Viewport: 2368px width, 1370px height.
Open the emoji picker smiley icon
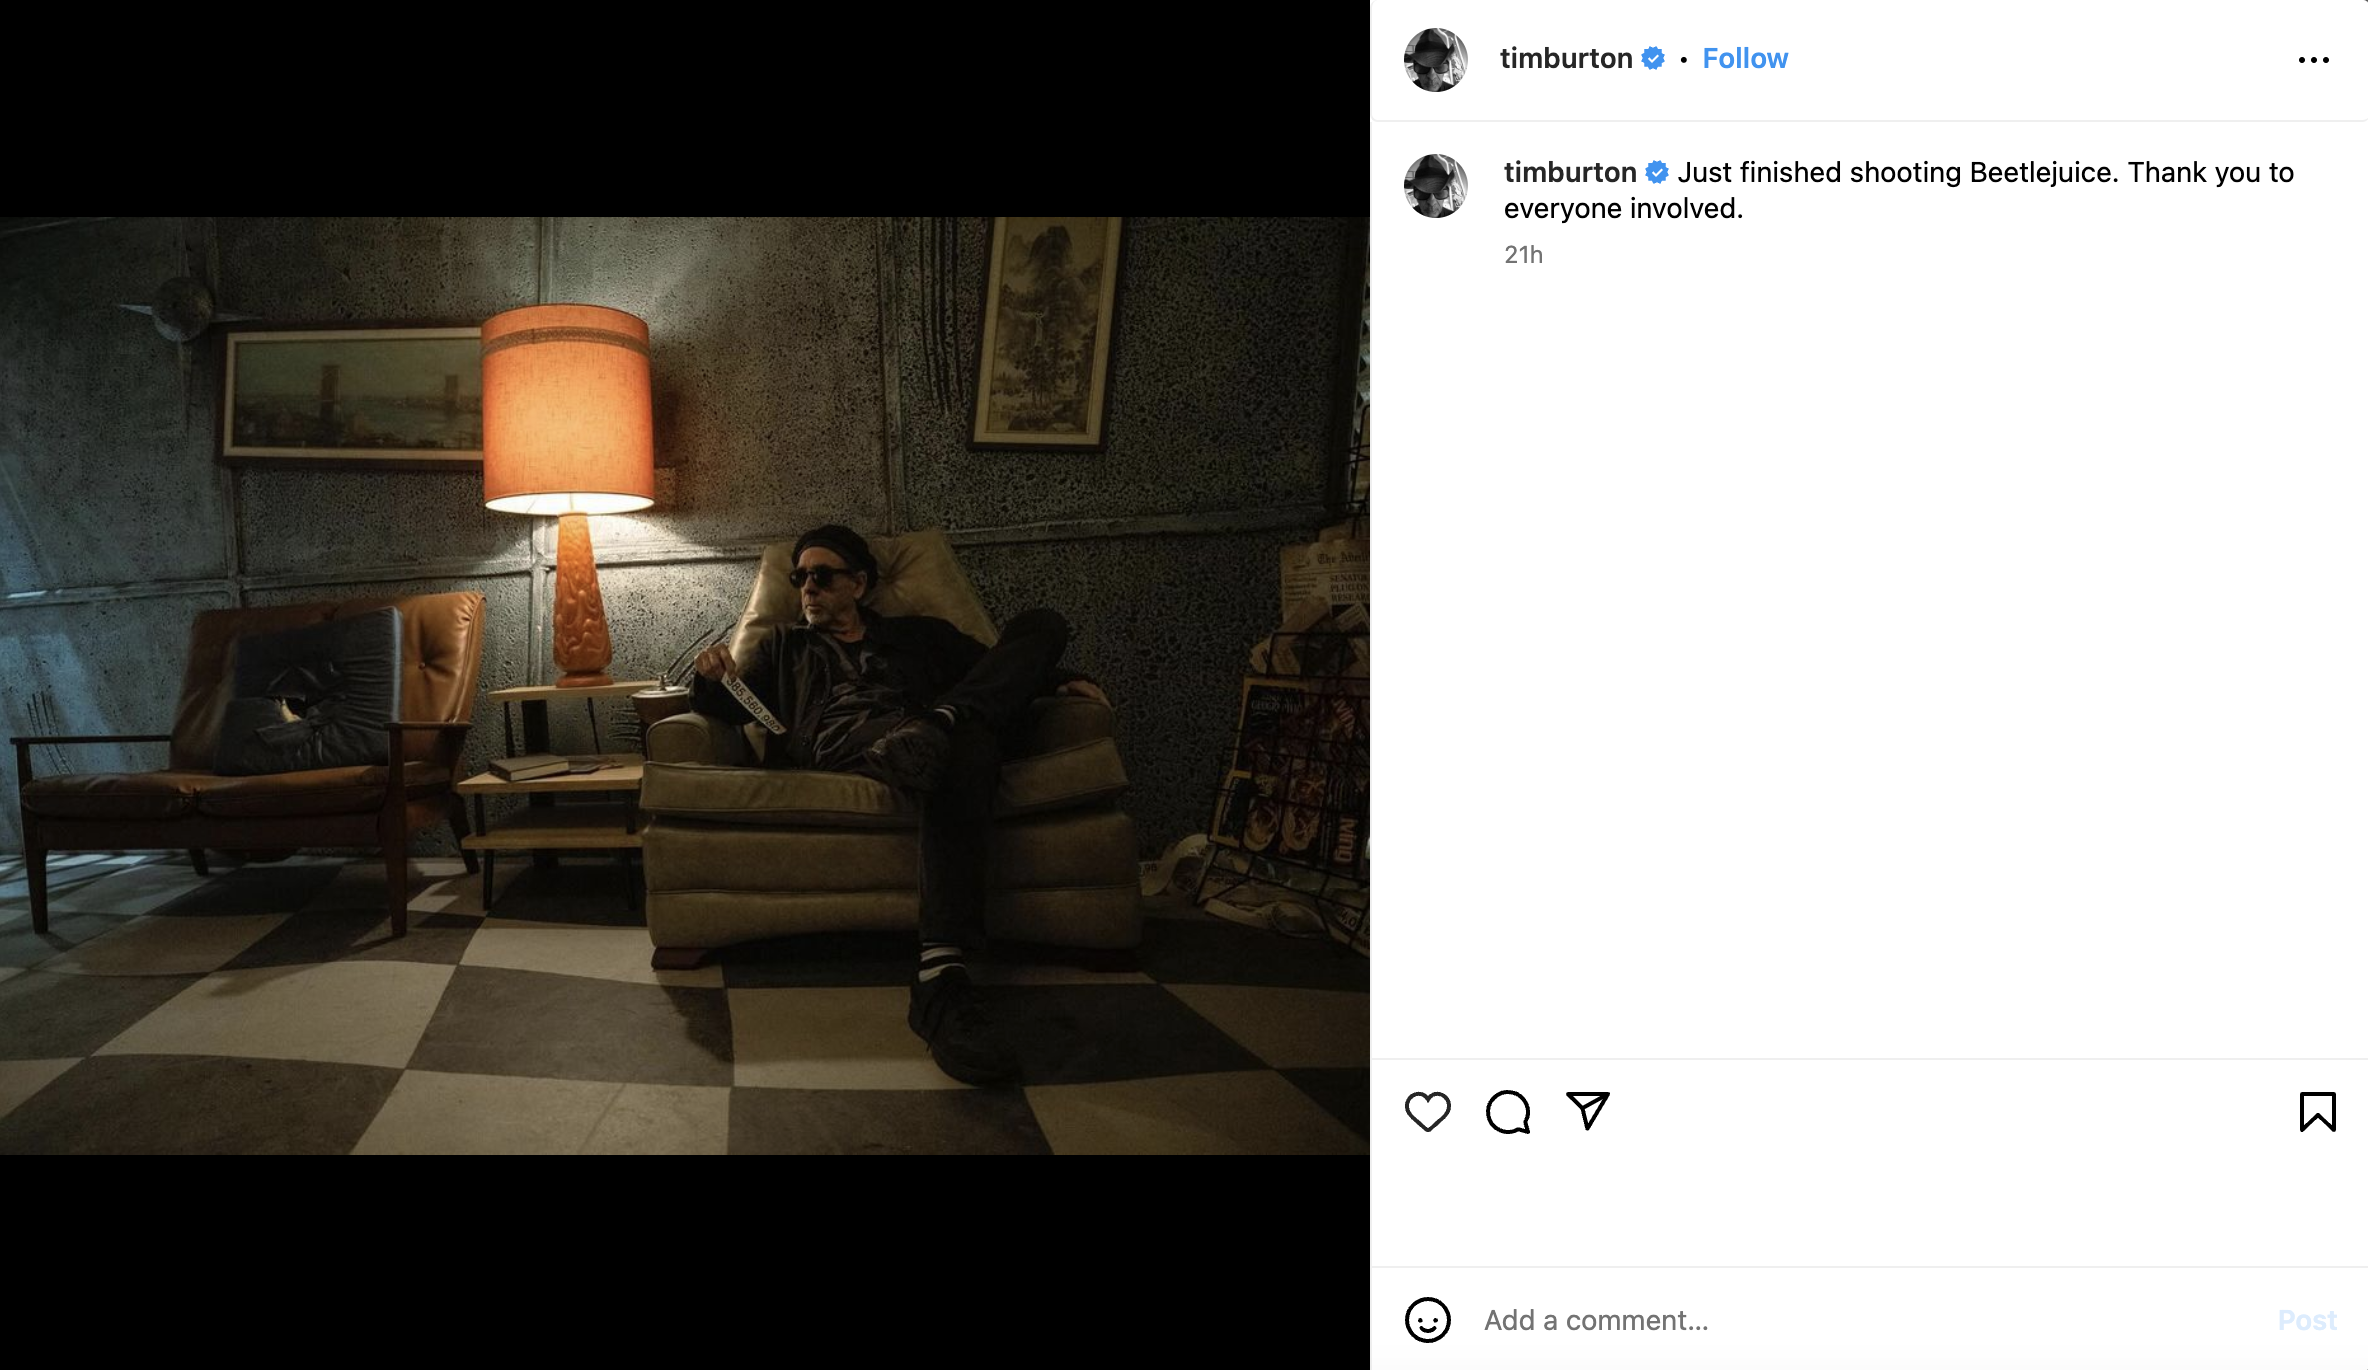click(x=1427, y=1320)
